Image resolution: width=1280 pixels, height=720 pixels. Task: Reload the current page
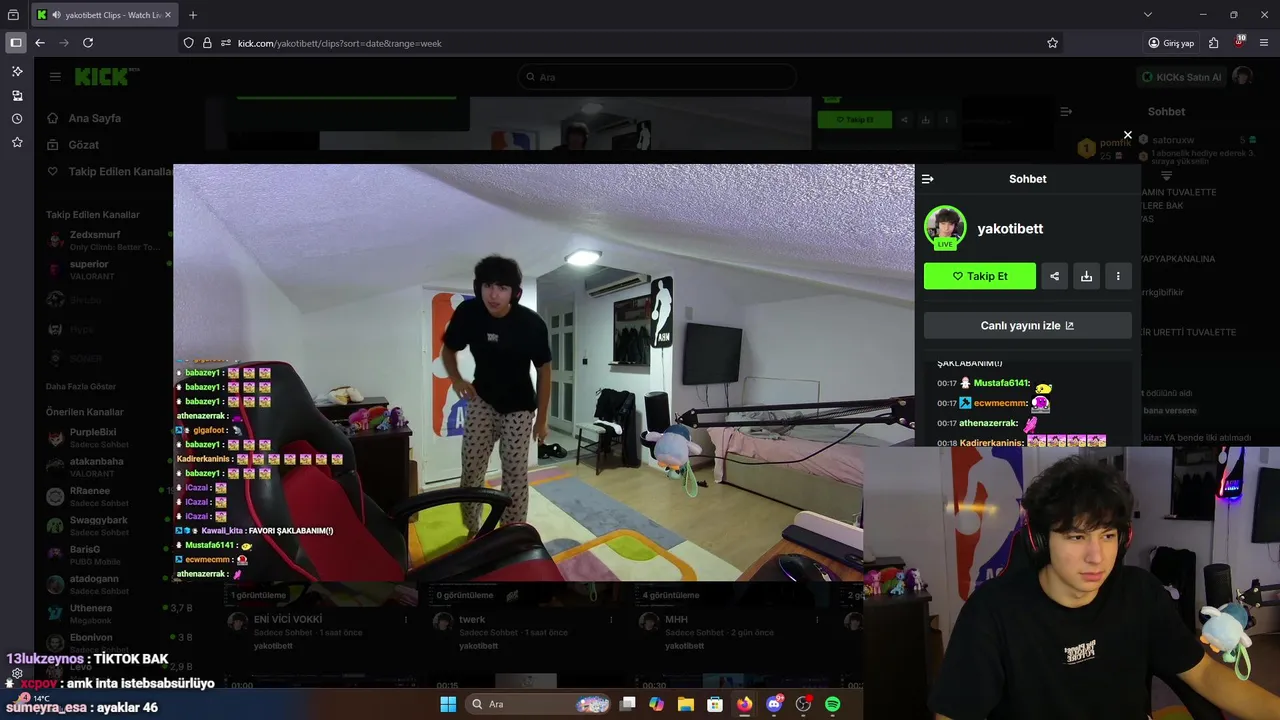coord(88,43)
